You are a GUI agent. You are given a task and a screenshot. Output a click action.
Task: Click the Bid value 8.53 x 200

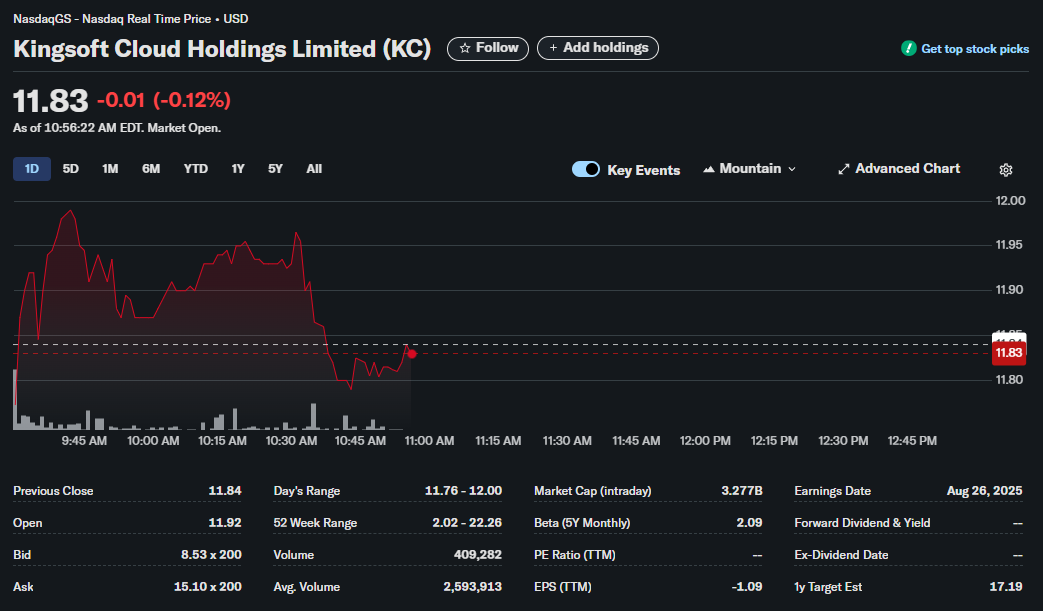point(211,554)
